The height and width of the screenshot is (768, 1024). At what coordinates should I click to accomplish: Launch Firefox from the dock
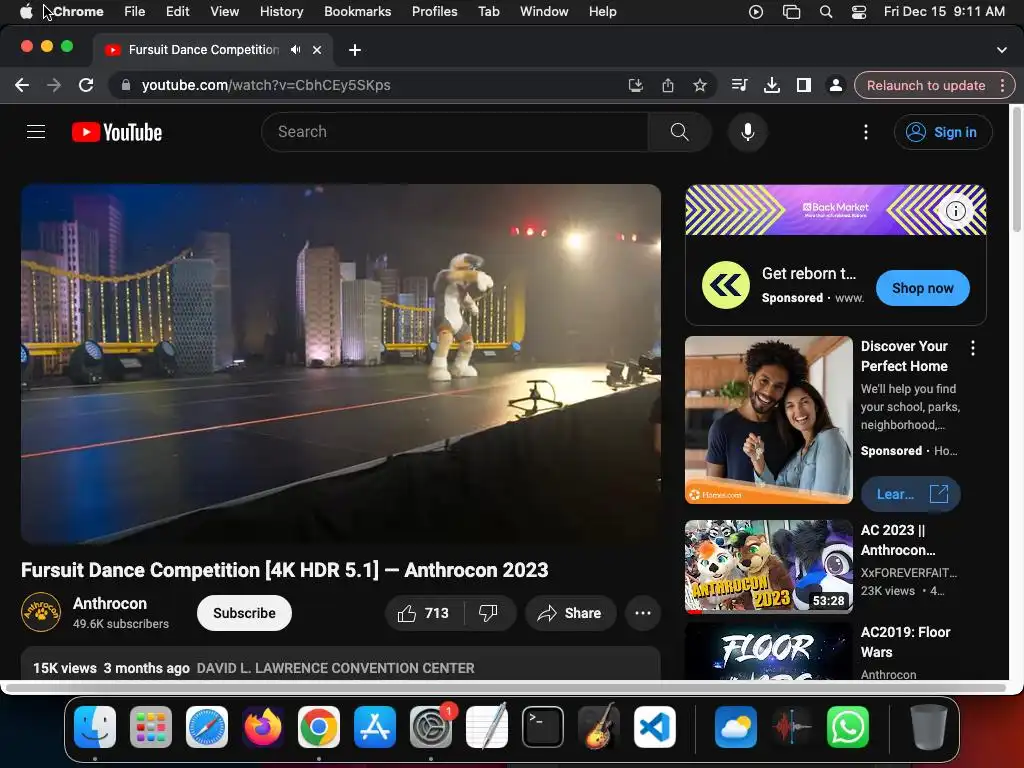coord(263,727)
